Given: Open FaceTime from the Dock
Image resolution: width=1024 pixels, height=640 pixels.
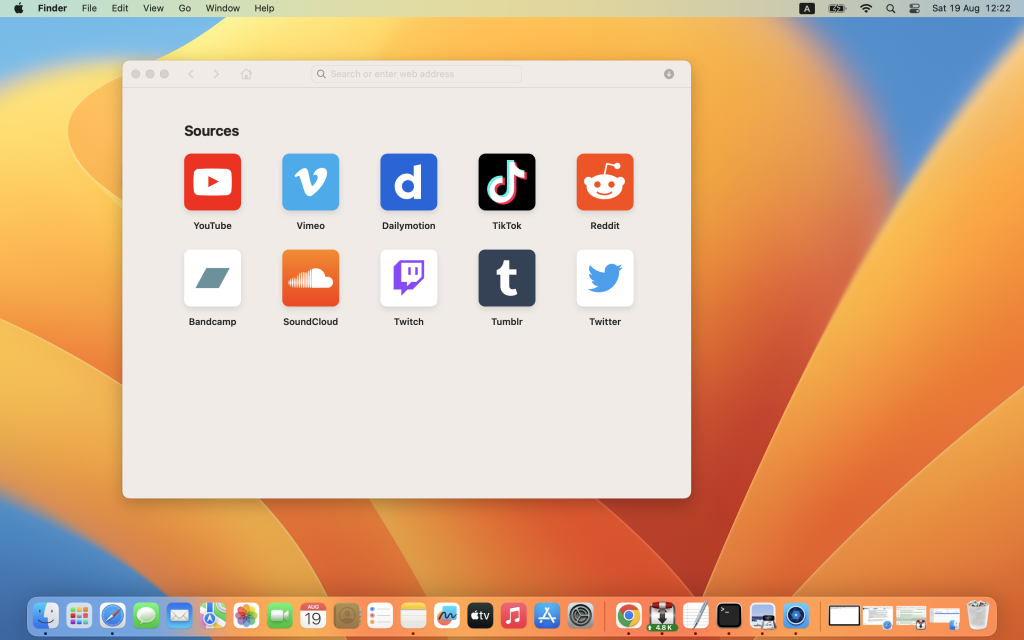Looking at the screenshot, I should click(280, 615).
